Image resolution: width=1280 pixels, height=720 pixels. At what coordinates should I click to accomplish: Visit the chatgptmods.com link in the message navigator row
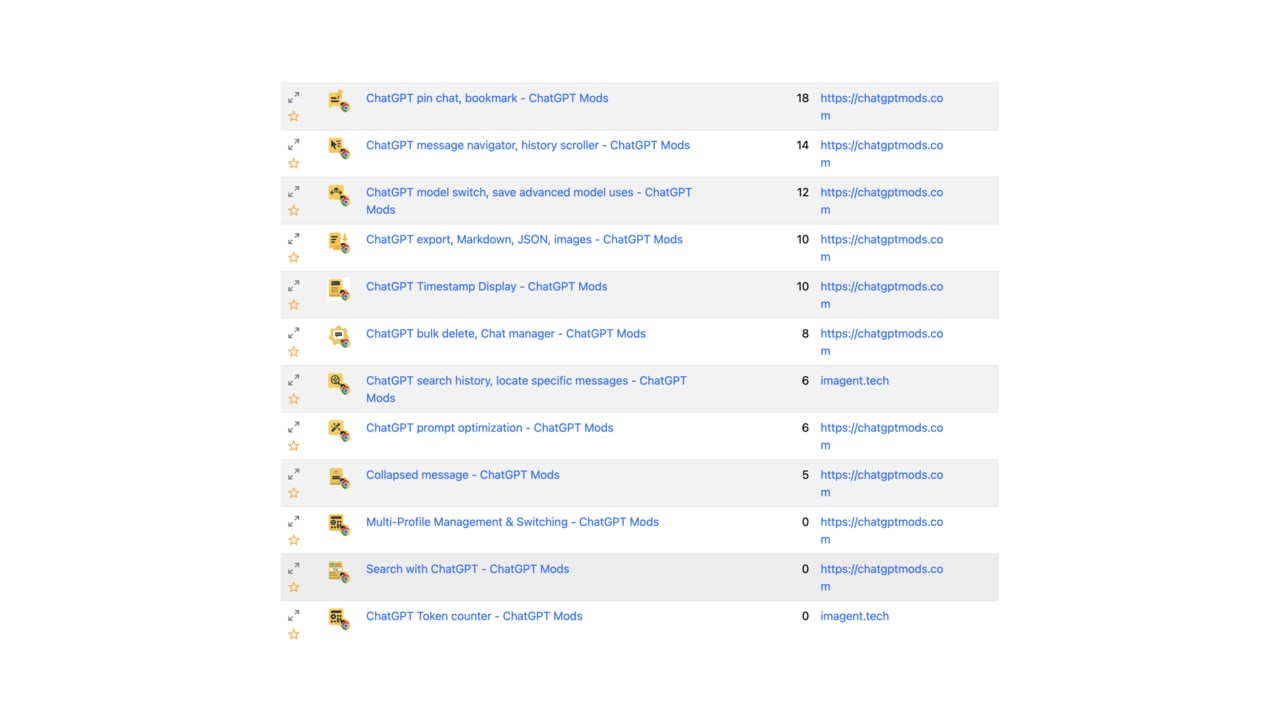point(882,154)
